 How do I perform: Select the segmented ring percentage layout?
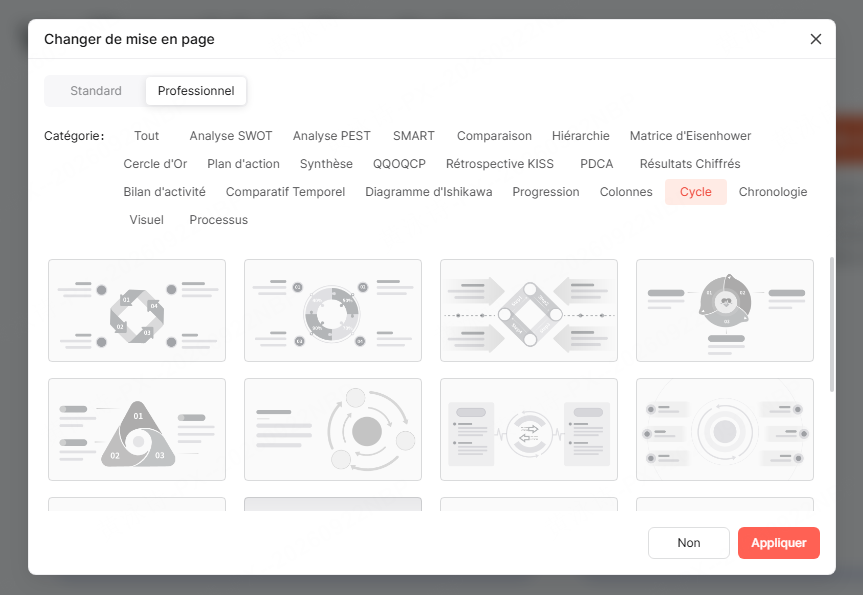coord(333,310)
